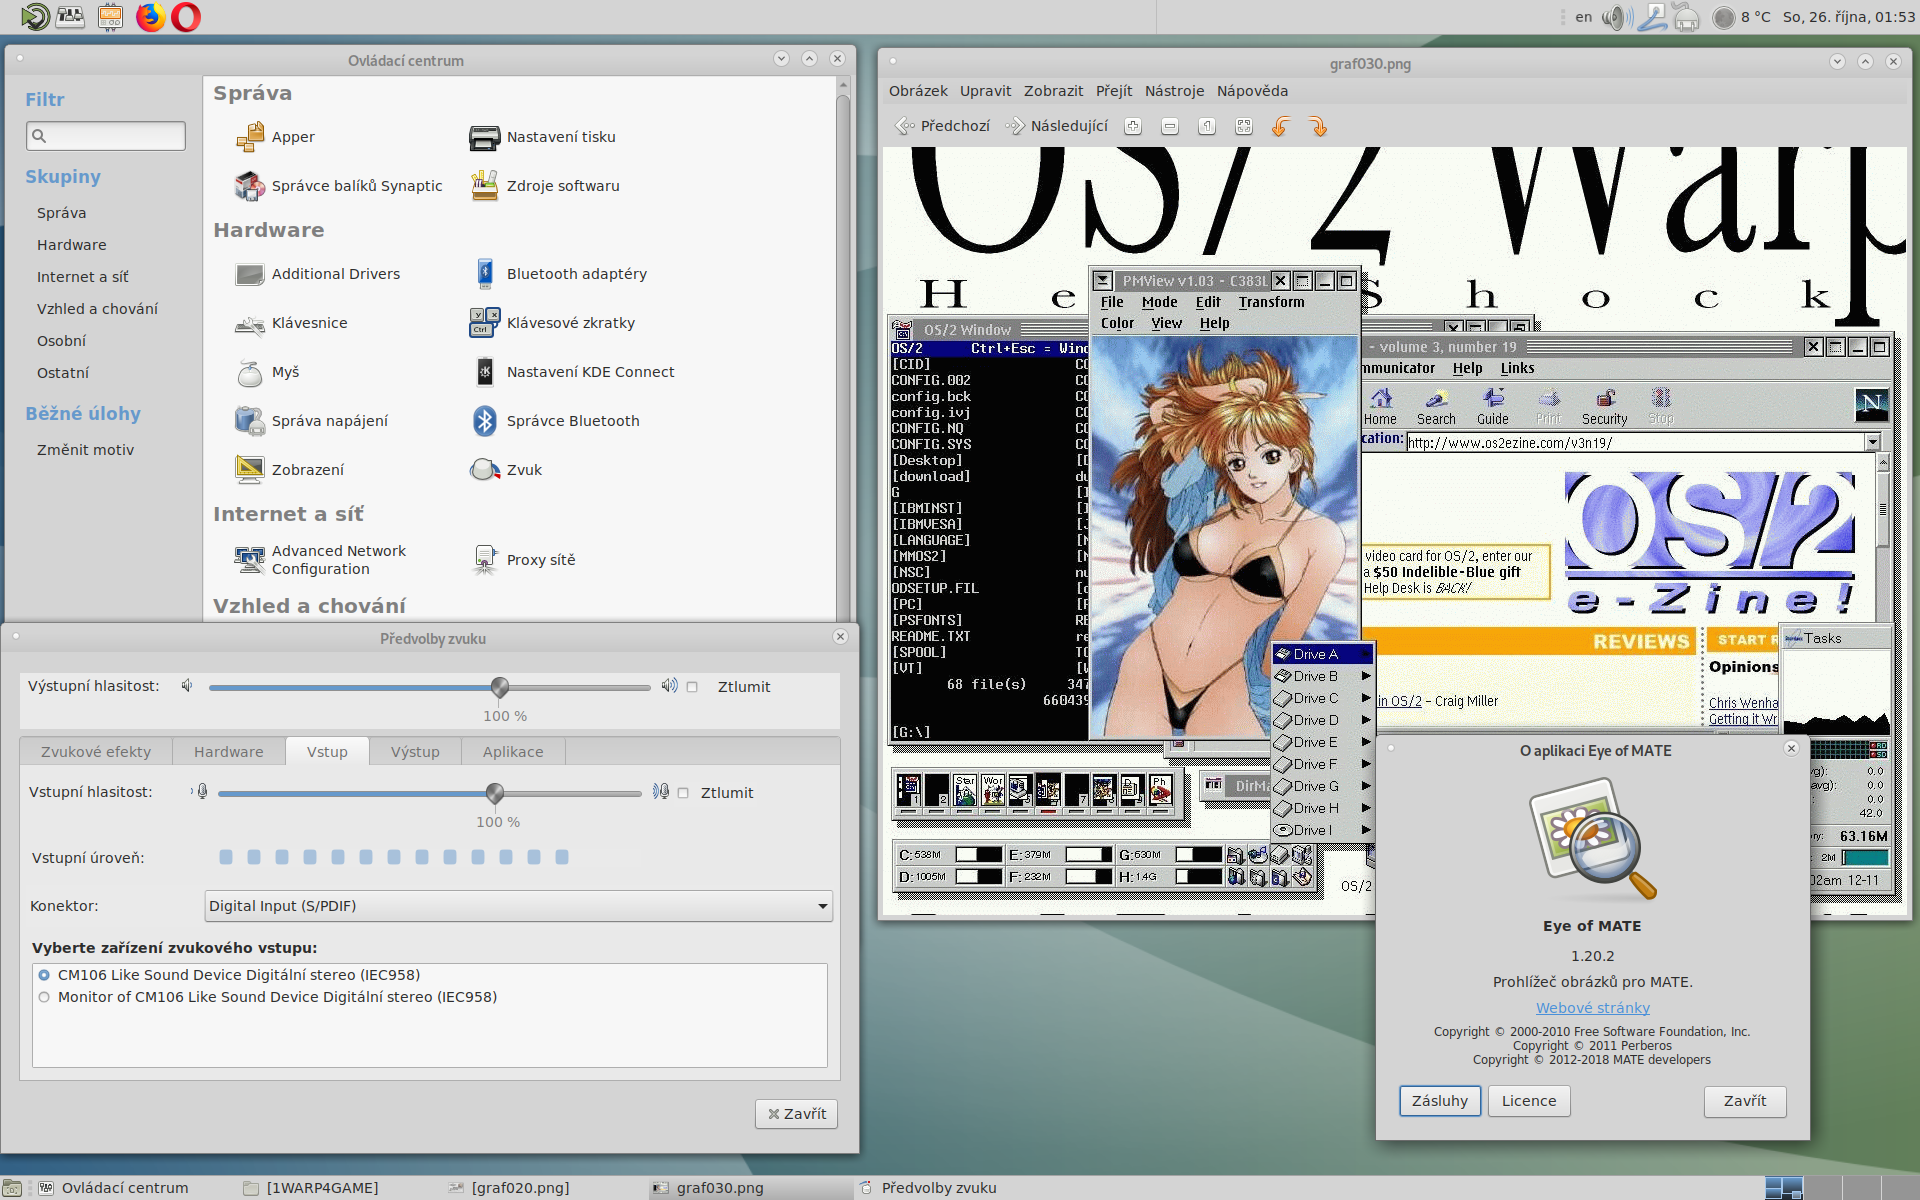
Task: Mute input volume with Ztlumit checkbox
Action: [683, 793]
